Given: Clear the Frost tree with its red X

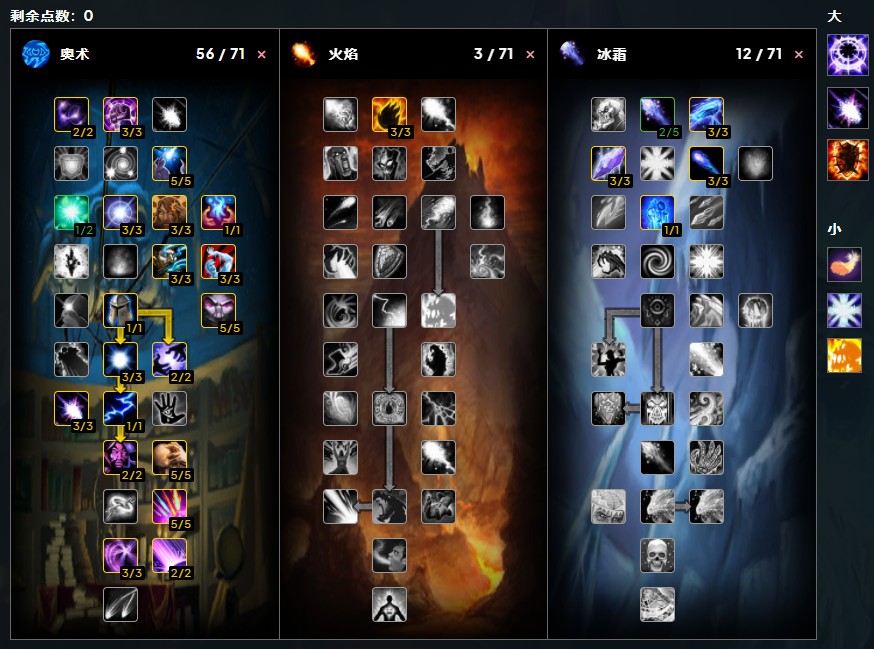Looking at the screenshot, I should coord(799,55).
